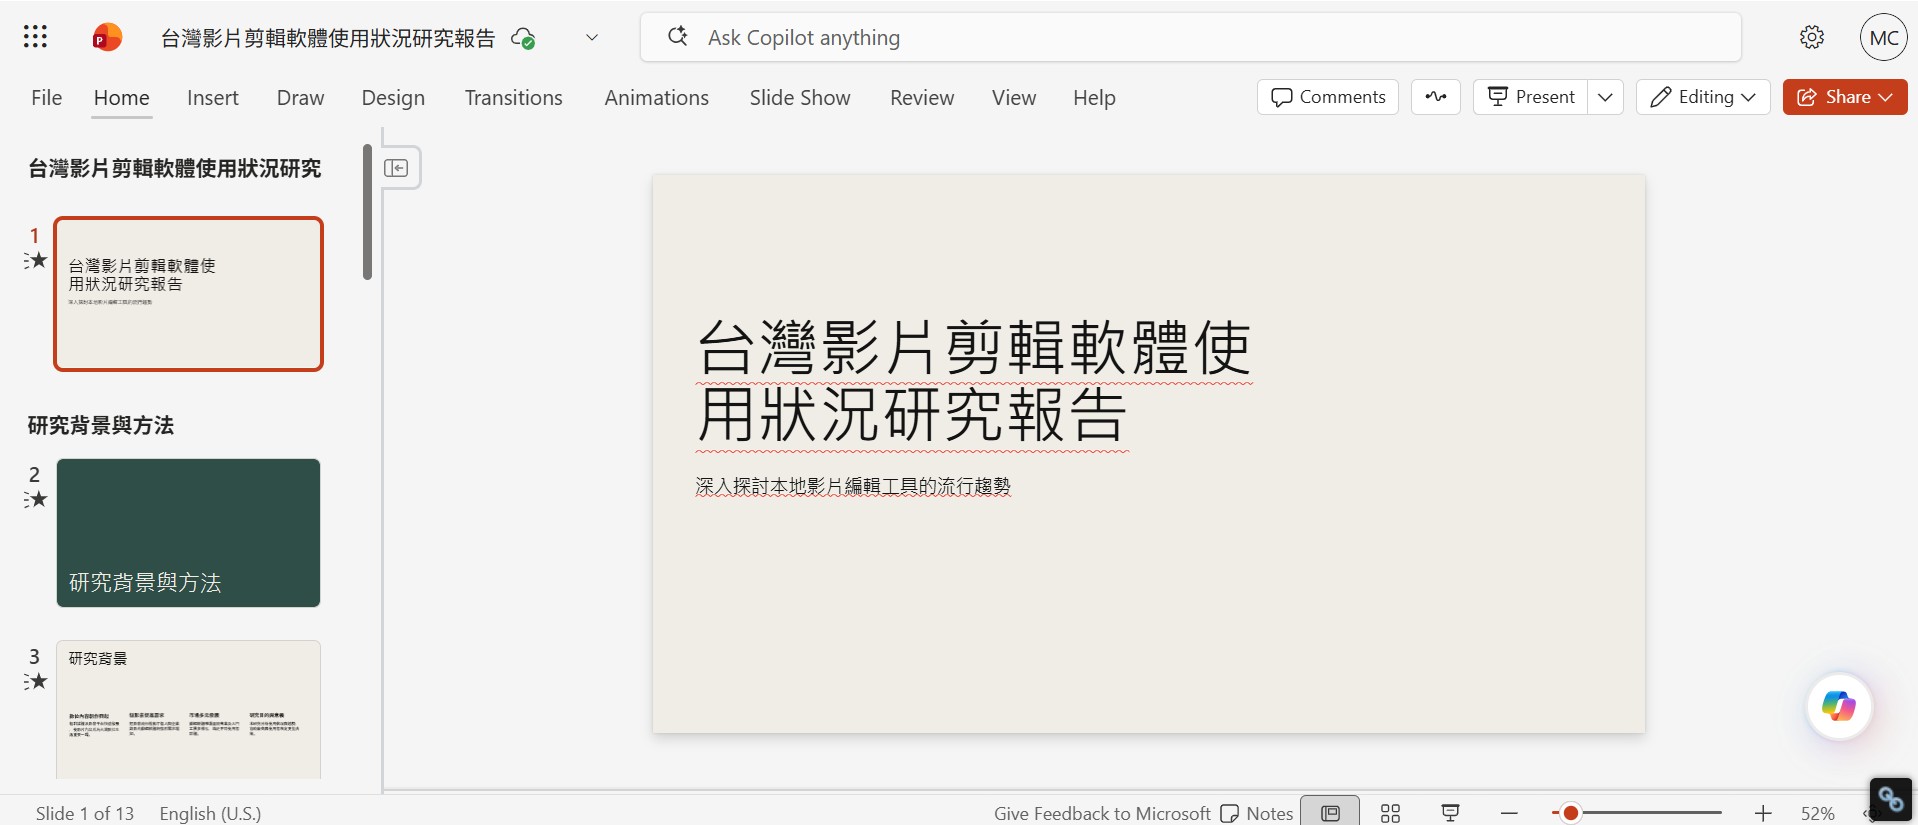This screenshot has width=1918, height=825.
Task: Open the Editing mode dropdown
Action: pos(1703,97)
